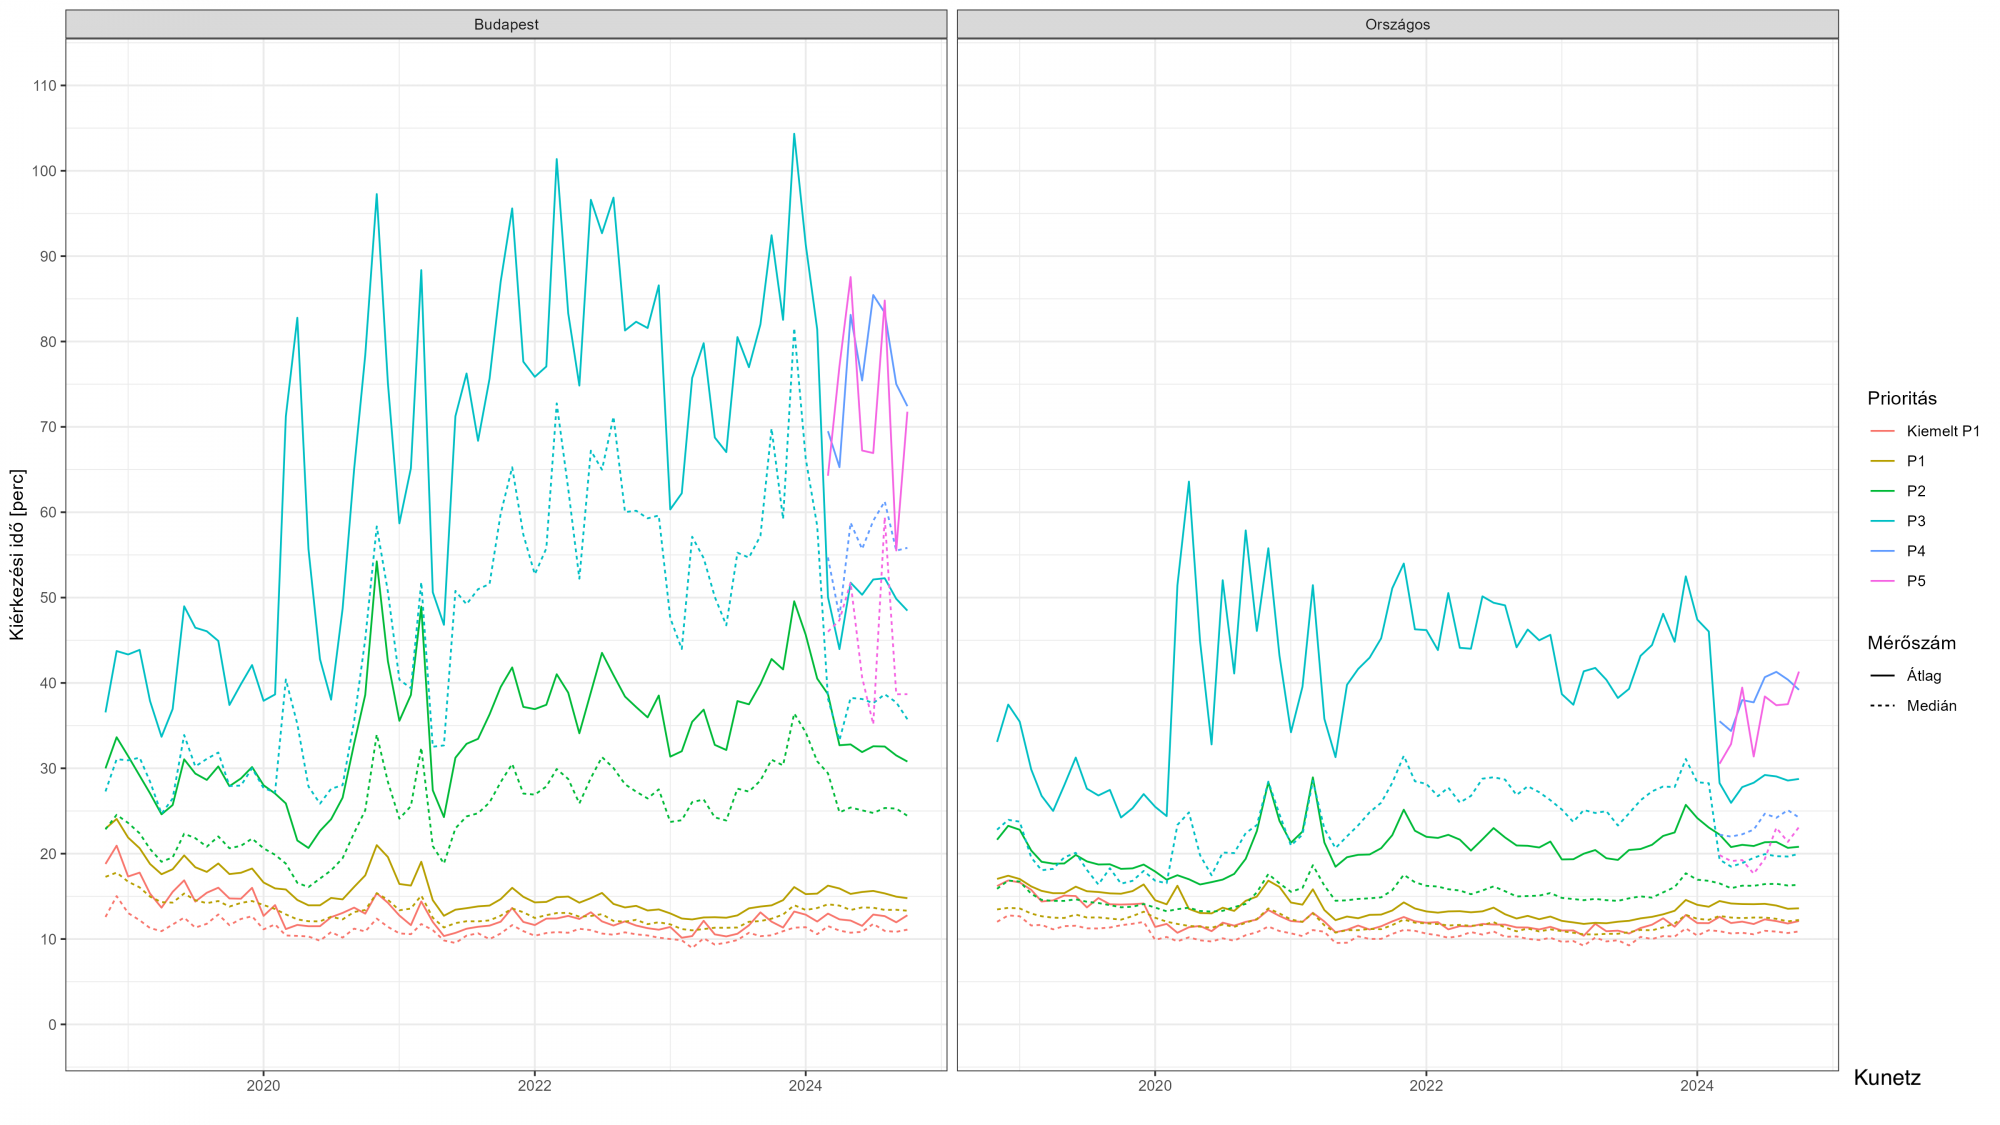This screenshot has height=1125, width=2000.
Task: Select the Országos facet header
Action: [1397, 24]
